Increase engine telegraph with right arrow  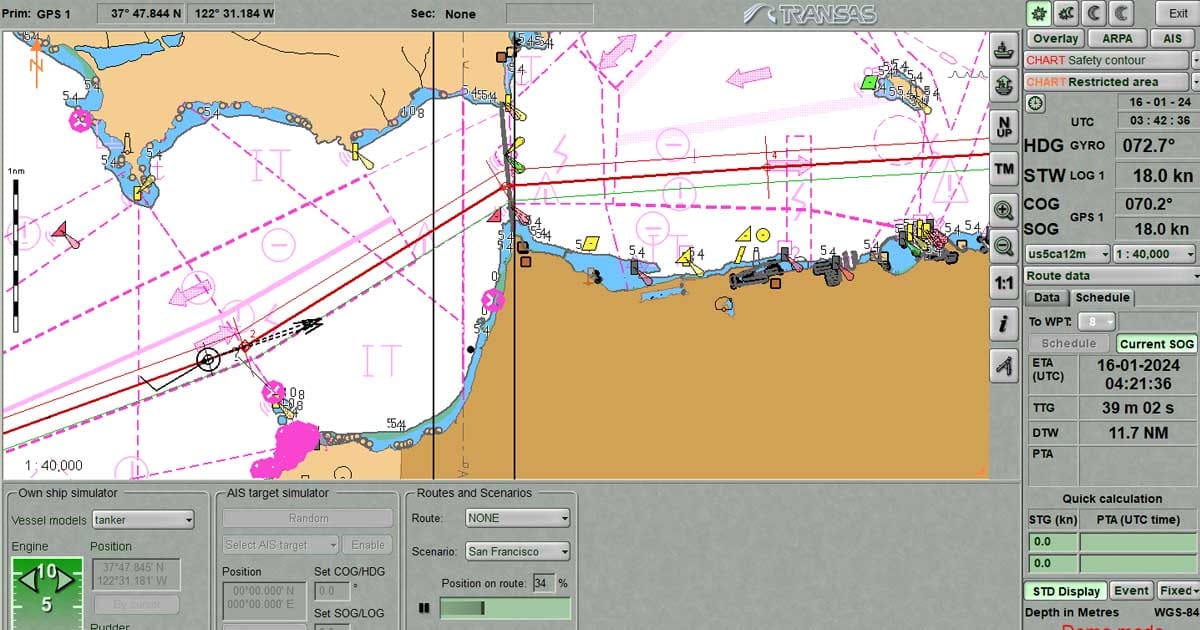click(64, 578)
